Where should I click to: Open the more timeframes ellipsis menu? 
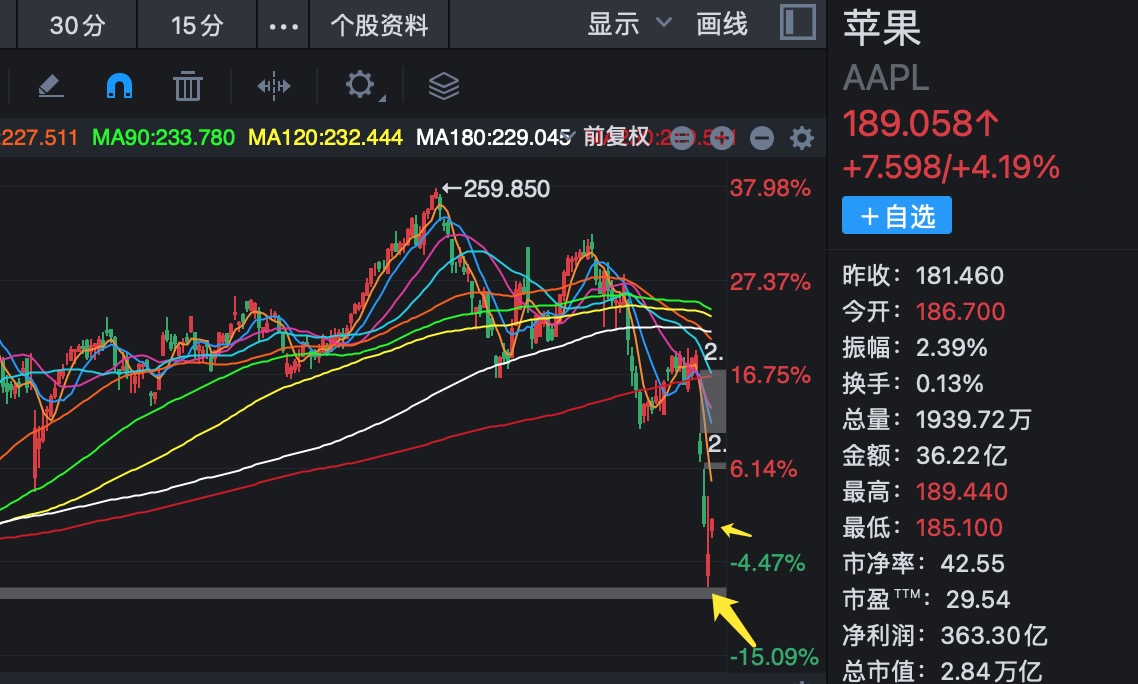283,26
